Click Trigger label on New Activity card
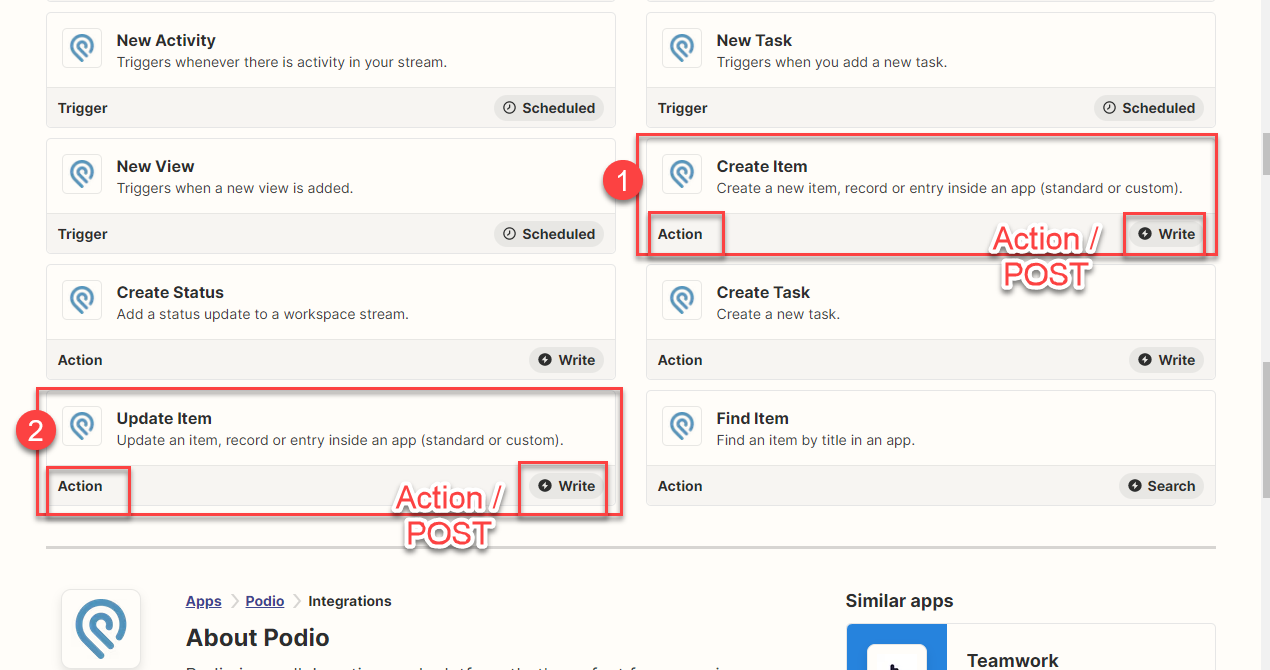1270x670 pixels. click(83, 108)
